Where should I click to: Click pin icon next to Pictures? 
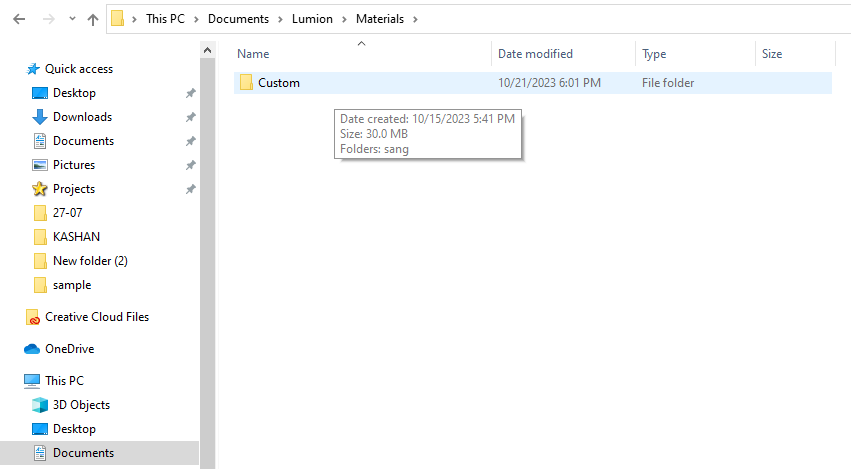point(190,165)
